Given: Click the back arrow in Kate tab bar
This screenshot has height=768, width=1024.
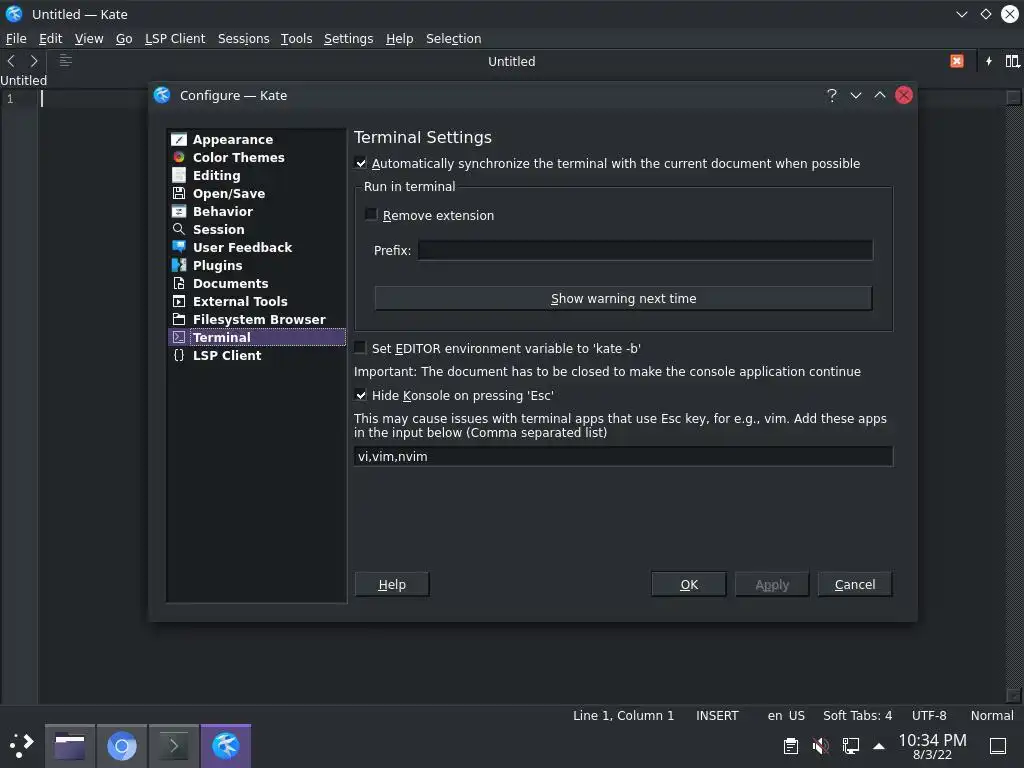Looking at the screenshot, I should click(x=11, y=61).
